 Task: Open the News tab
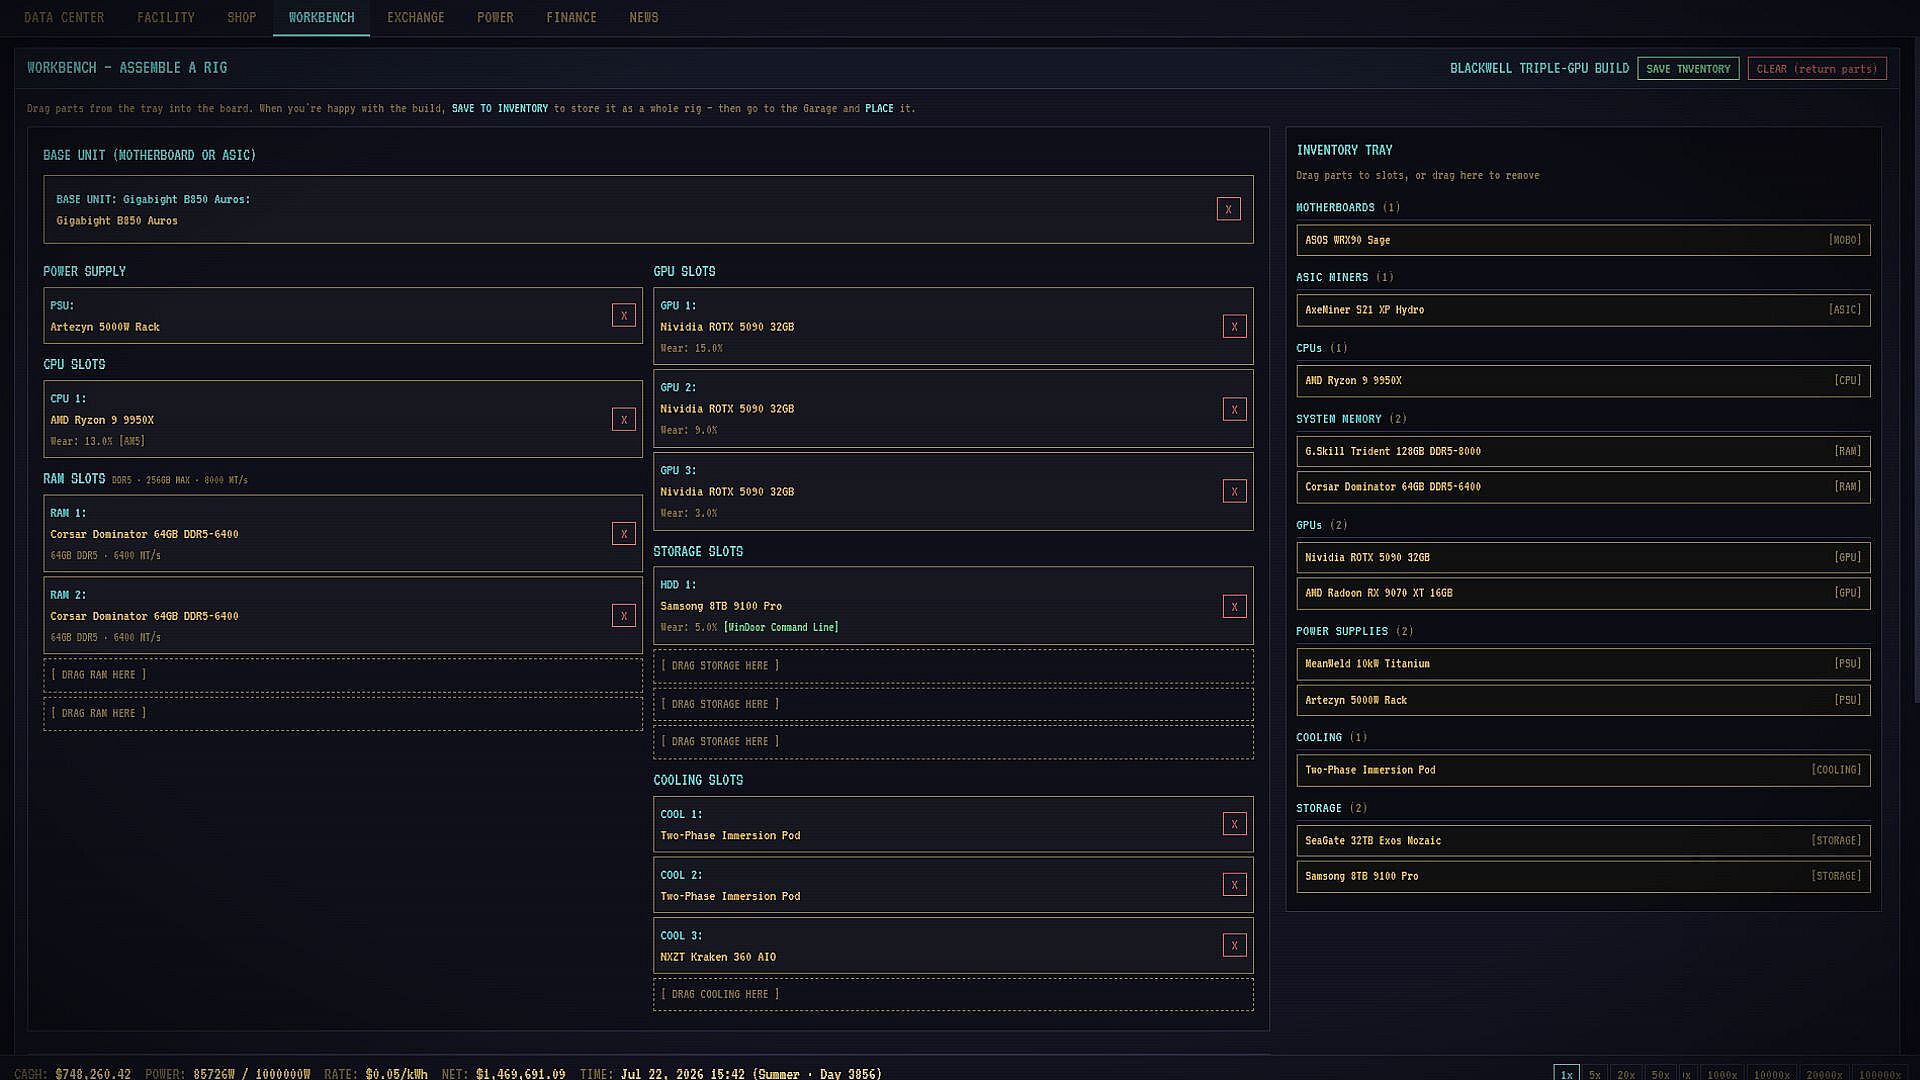tap(644, 18)
